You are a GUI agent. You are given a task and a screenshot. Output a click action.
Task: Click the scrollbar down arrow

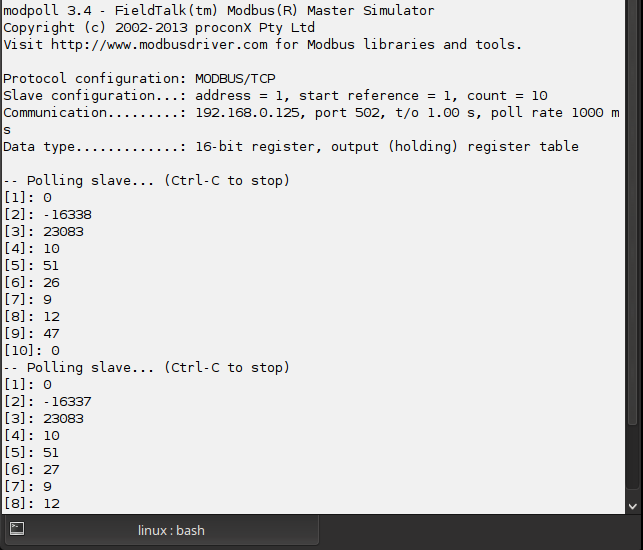point(632,507)
